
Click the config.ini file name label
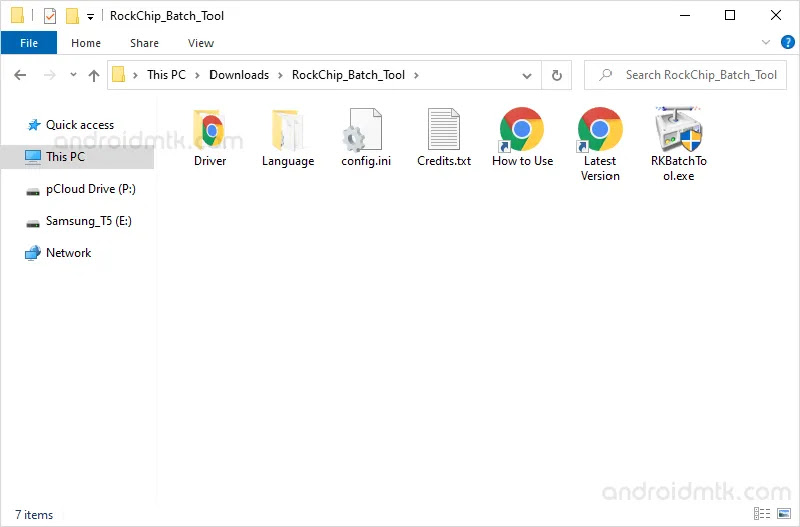pos(366,161)
